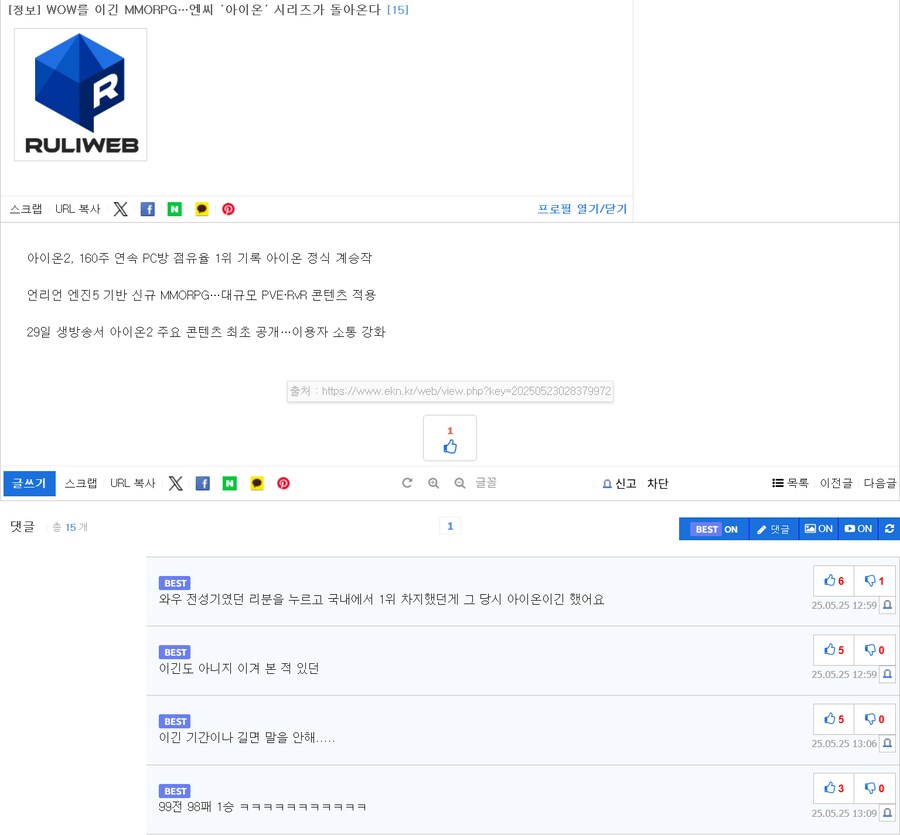Image resolution: width=900 pixels, height=835 pixels.
Task: Zoom out text with magnifier minus icon
Action: click(x=460, y=483)
